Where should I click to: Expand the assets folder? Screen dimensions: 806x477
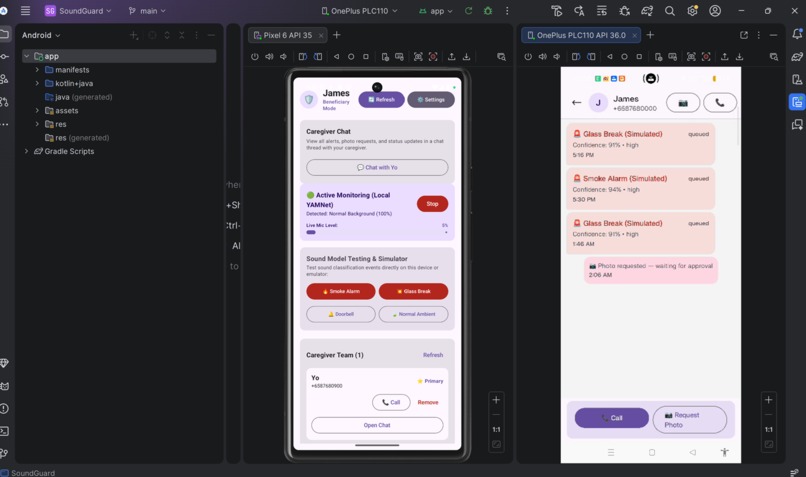pos(37,111)
